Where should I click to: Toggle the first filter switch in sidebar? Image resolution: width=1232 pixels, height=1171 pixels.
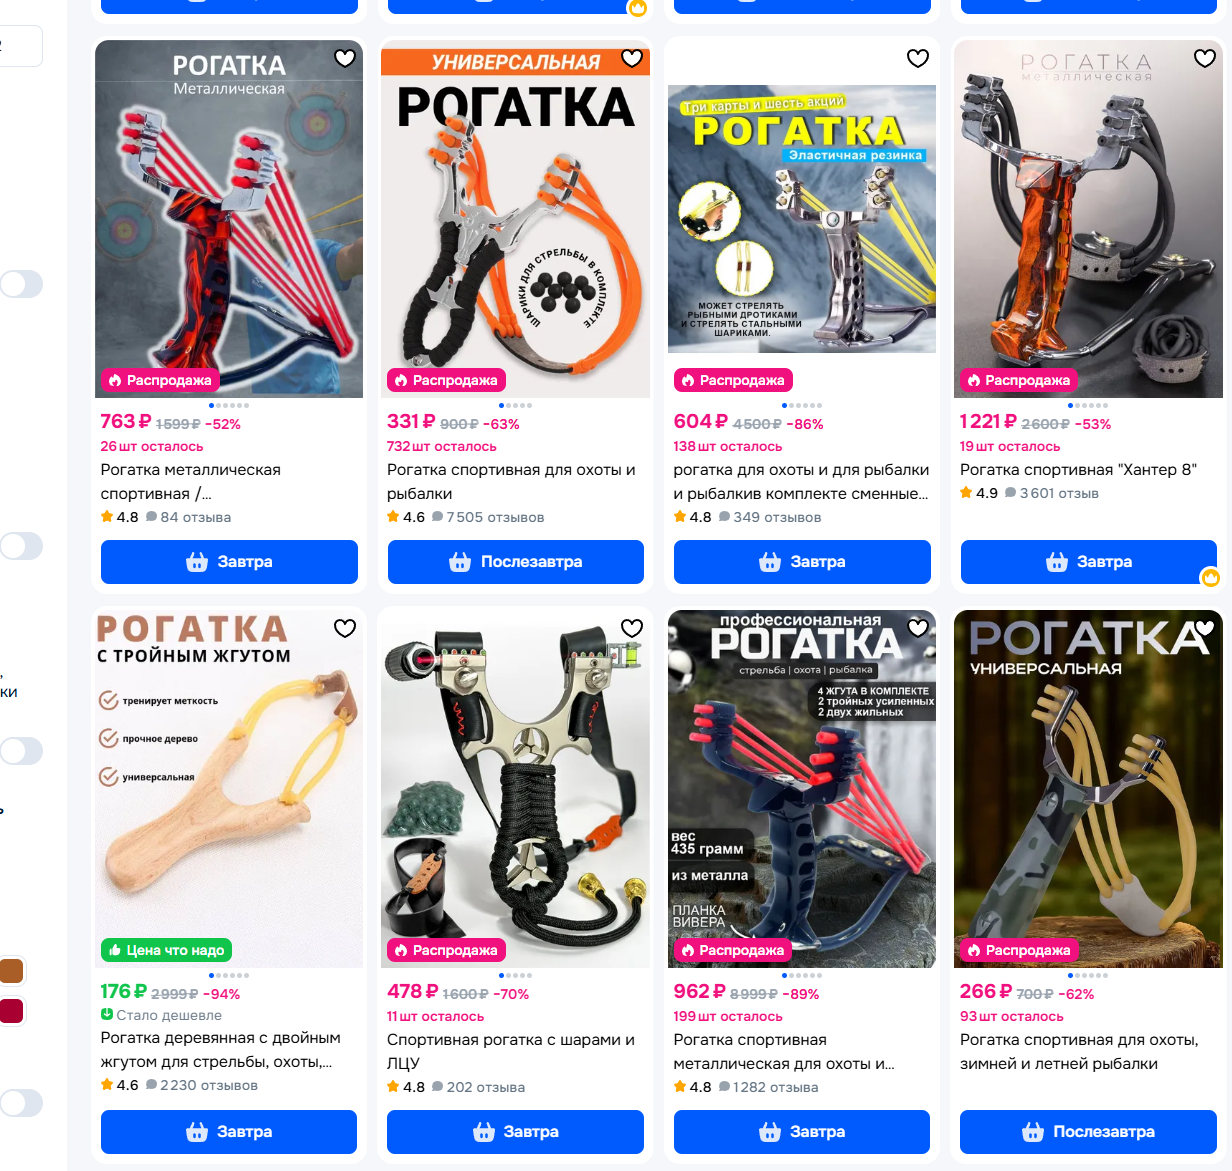point(21,284)
